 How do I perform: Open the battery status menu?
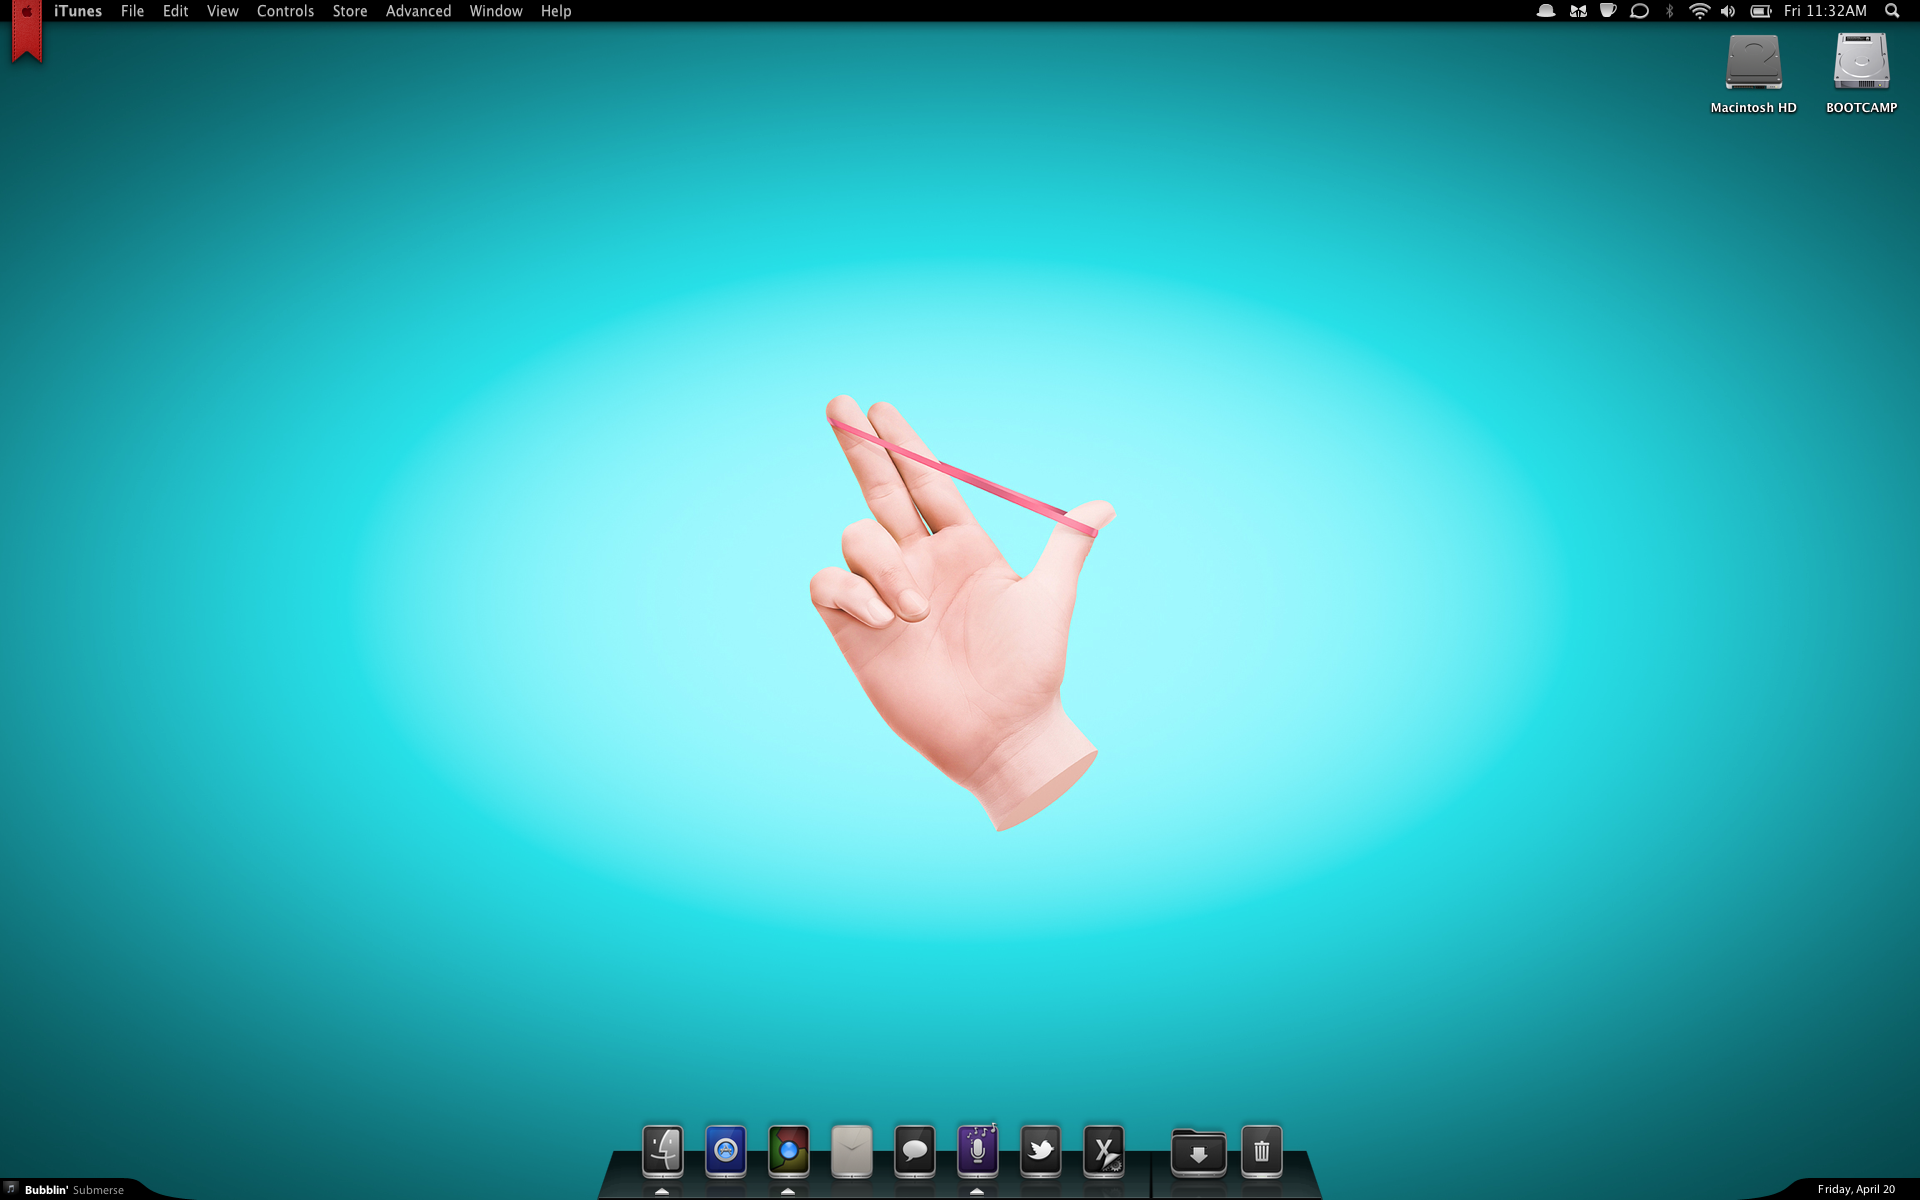pos(1761,11)
